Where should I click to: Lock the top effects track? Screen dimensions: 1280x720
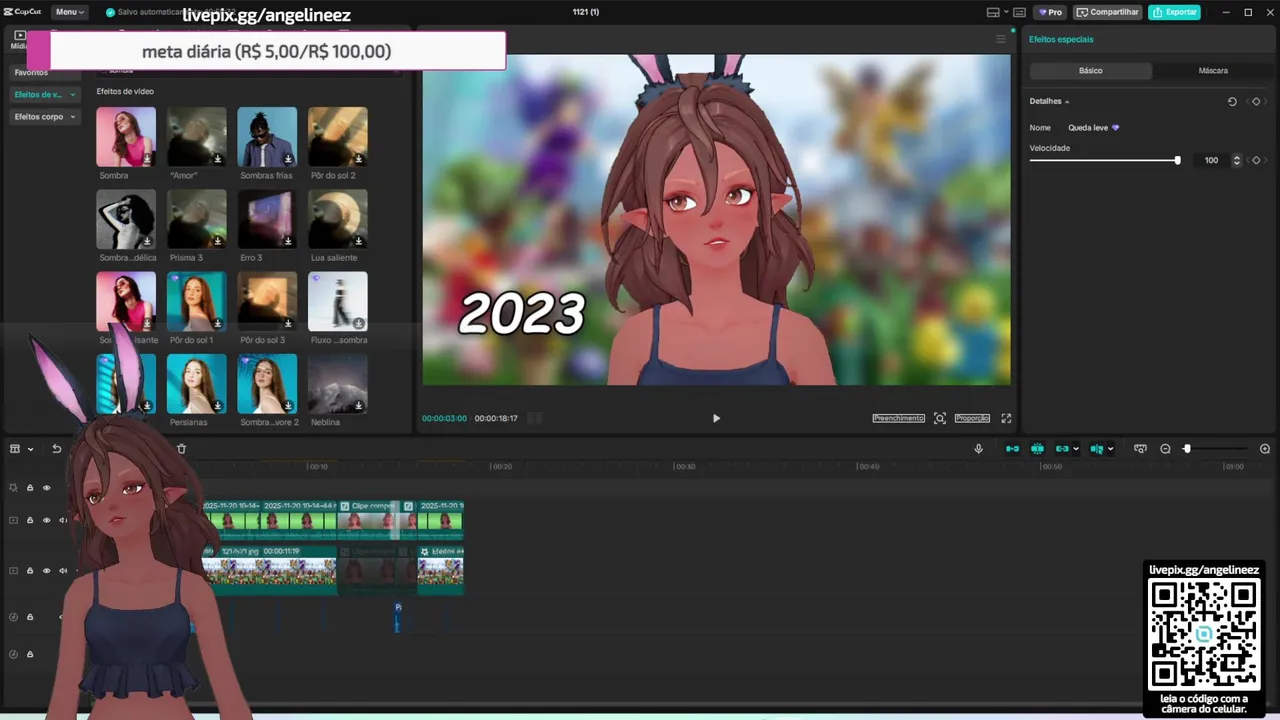click(30, 488)
